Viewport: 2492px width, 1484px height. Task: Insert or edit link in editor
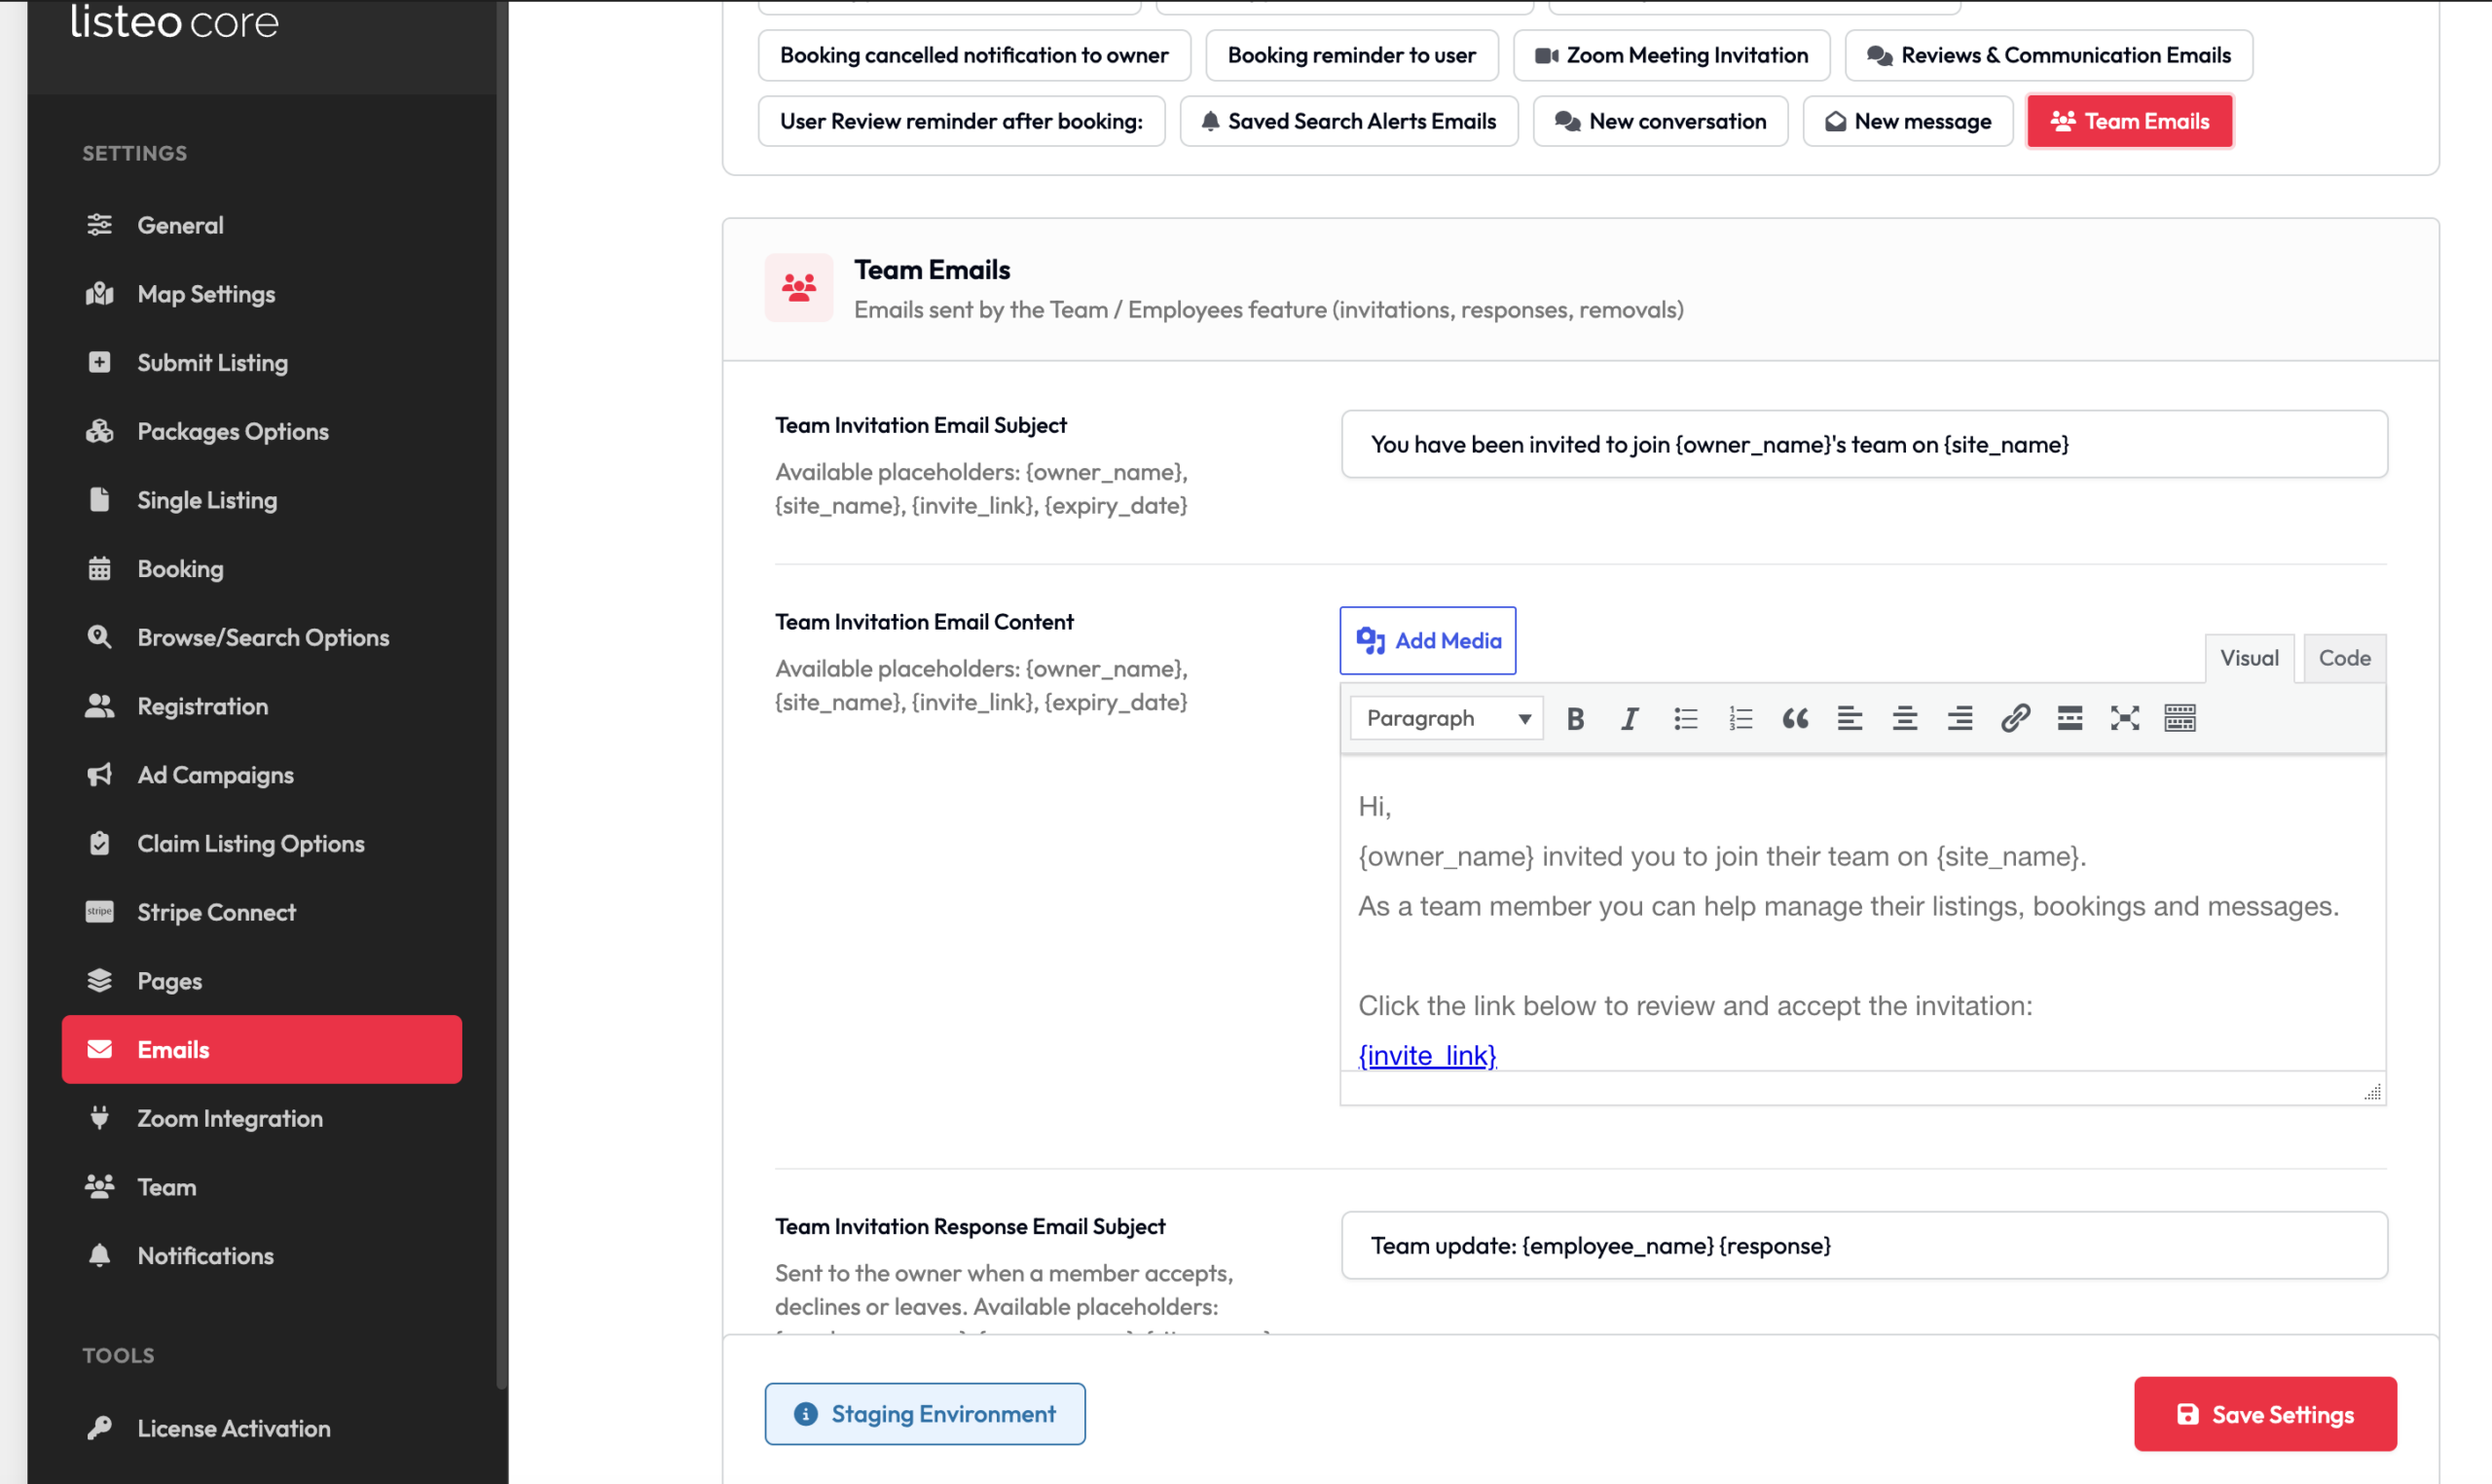[x=2015, y=718]
